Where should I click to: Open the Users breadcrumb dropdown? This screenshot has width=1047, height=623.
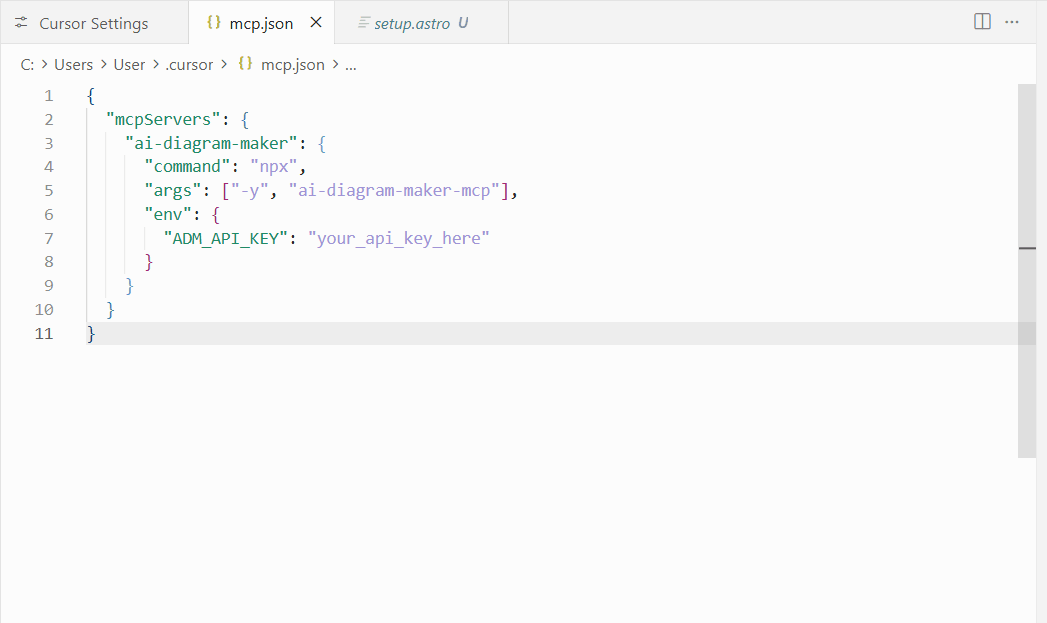click(x=74, y=64)
